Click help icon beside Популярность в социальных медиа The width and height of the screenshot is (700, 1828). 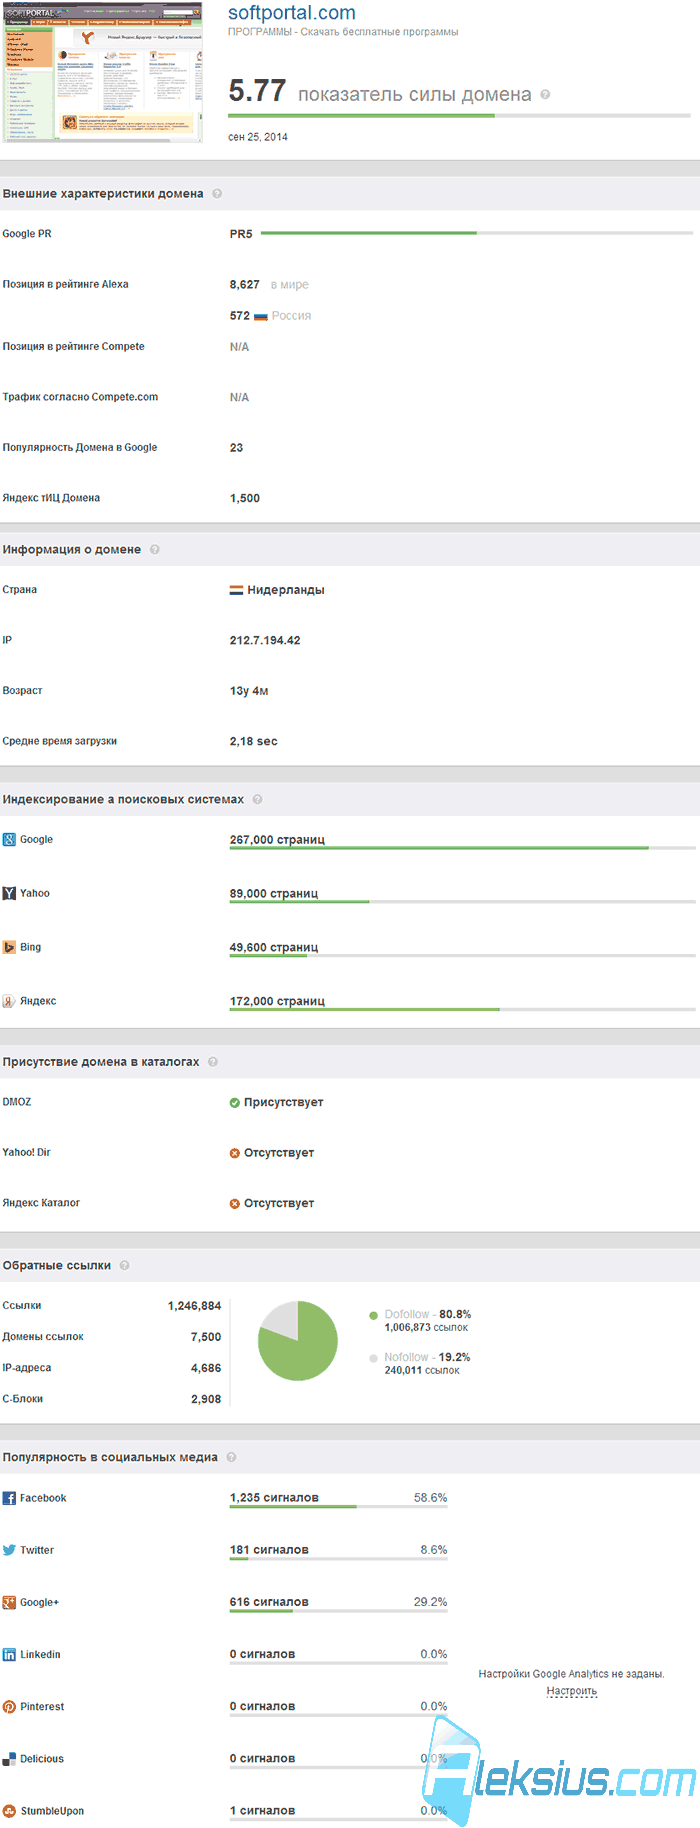click(x=232, y=1458)
